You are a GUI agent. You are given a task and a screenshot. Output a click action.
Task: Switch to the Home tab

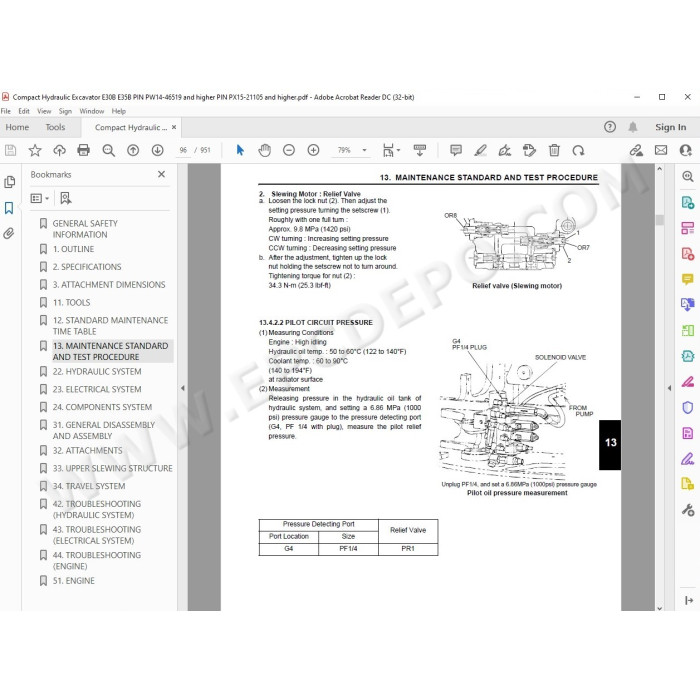pos(17,127)
